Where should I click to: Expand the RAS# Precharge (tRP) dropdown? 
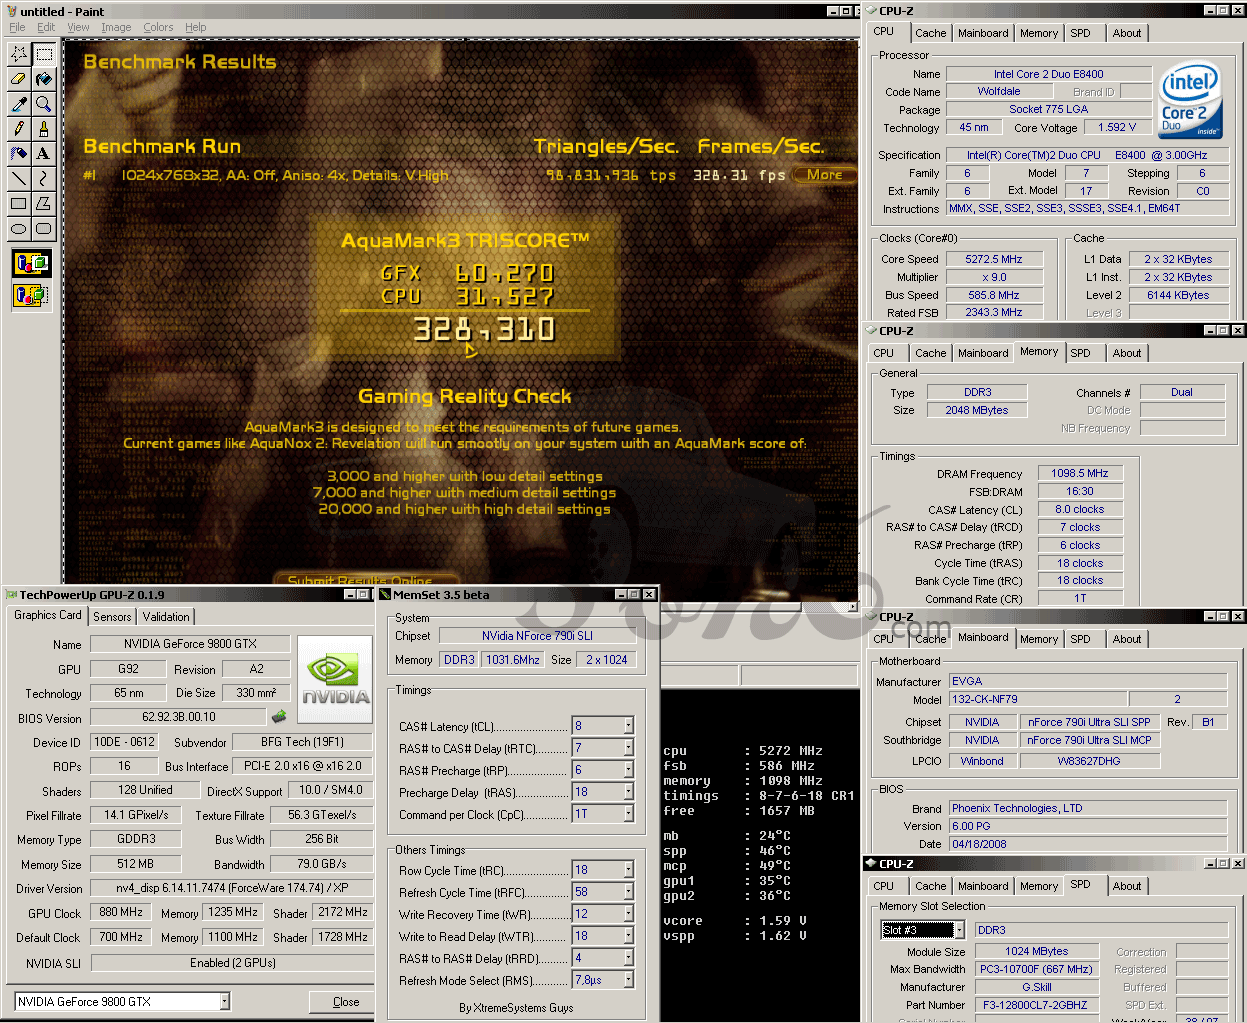point(628,770)
